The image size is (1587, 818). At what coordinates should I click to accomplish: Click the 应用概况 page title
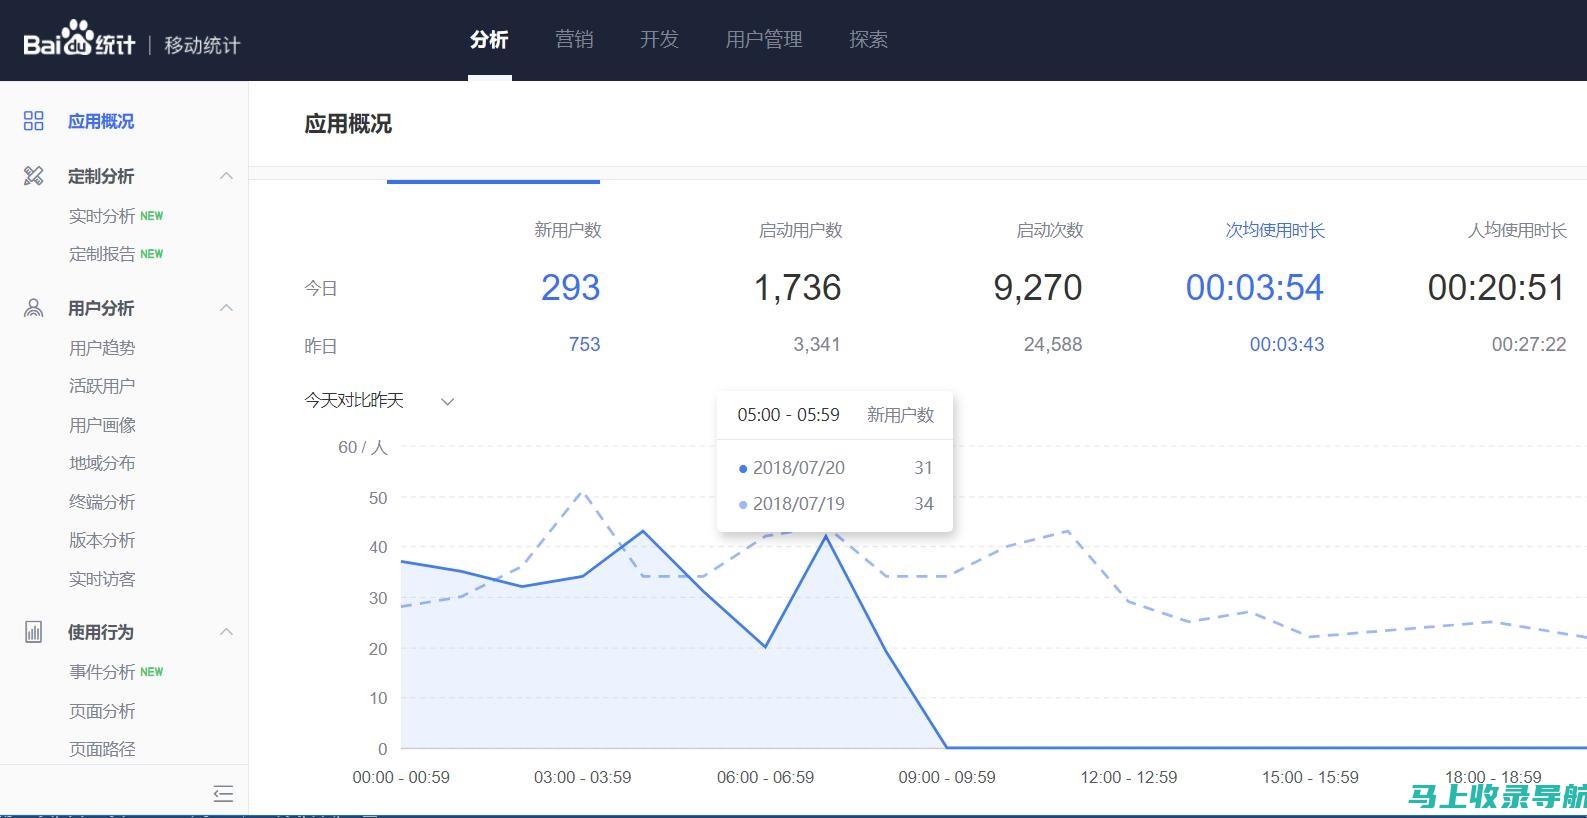tap(348, 124)
